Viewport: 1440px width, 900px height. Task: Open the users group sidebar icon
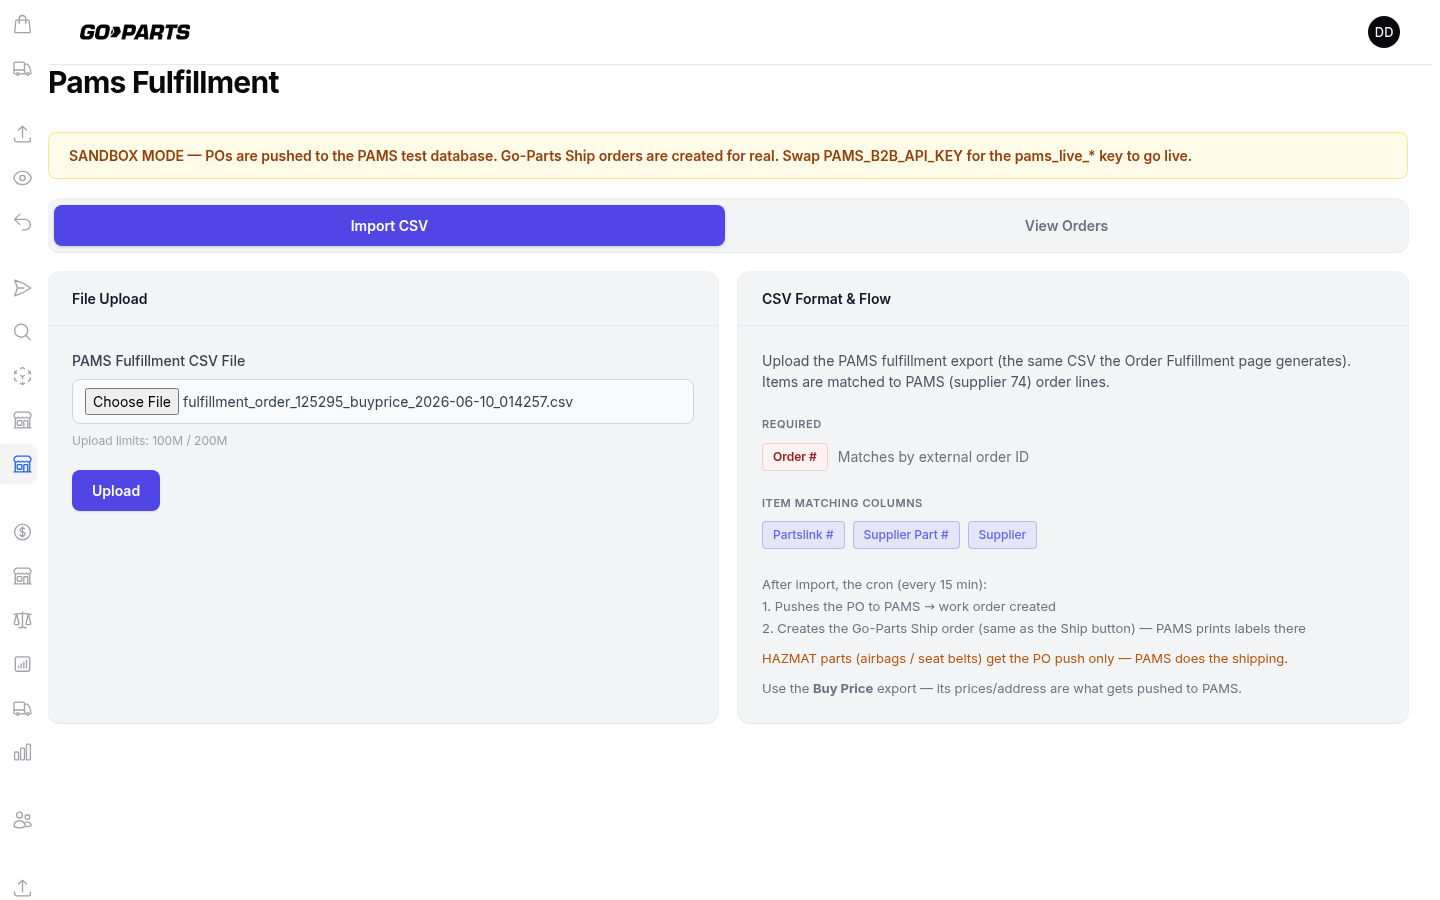[22, 820]
